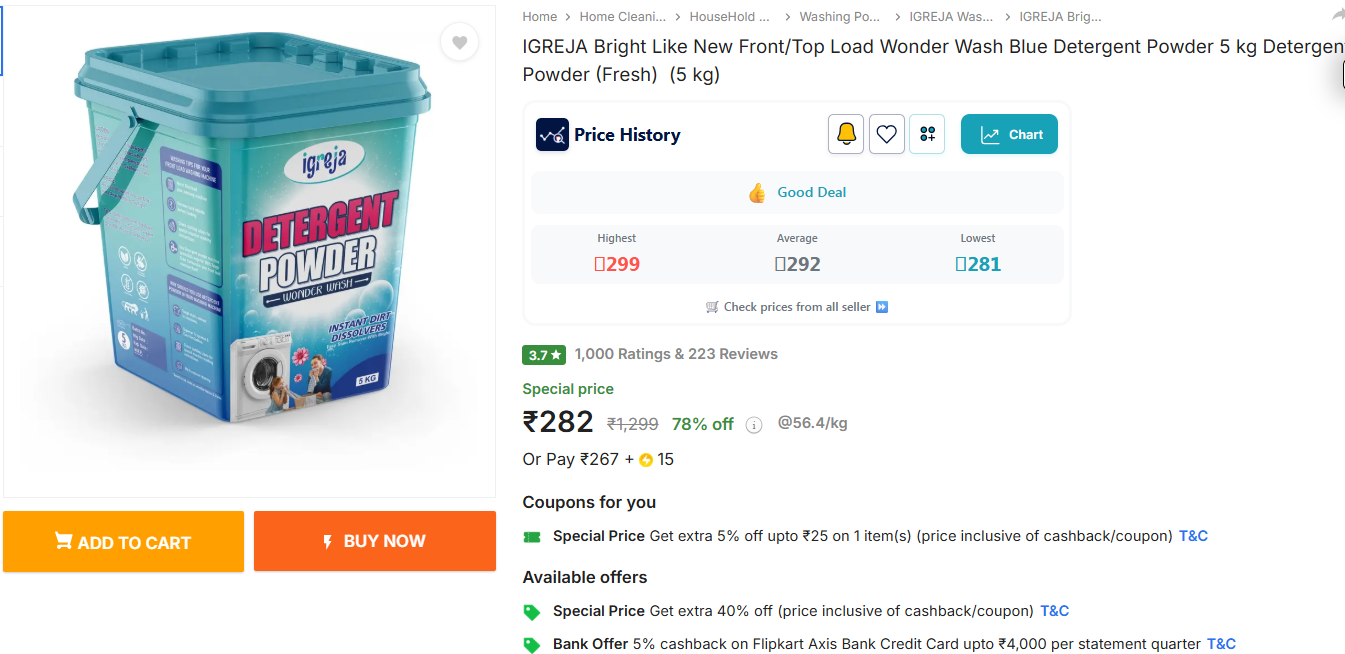Open T&C link for Bank Offer
The image size is (1345, 654).
point(1221,644)
